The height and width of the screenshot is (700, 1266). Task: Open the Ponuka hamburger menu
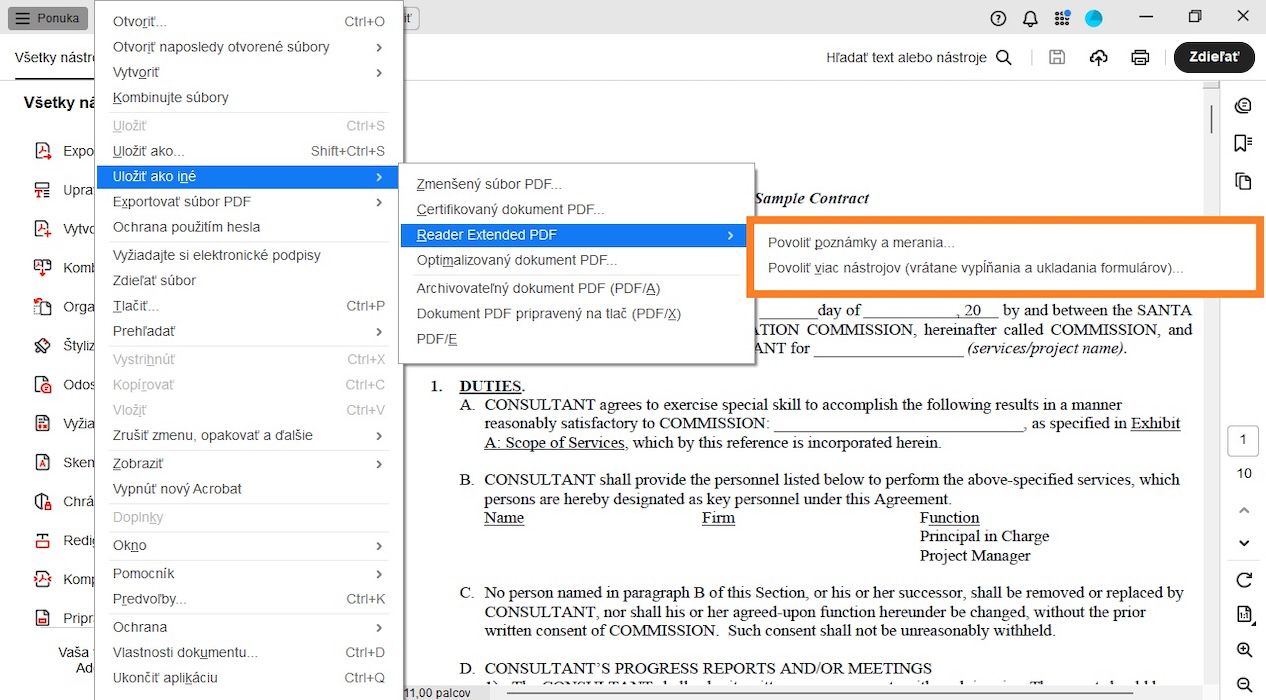coord(48,18)
